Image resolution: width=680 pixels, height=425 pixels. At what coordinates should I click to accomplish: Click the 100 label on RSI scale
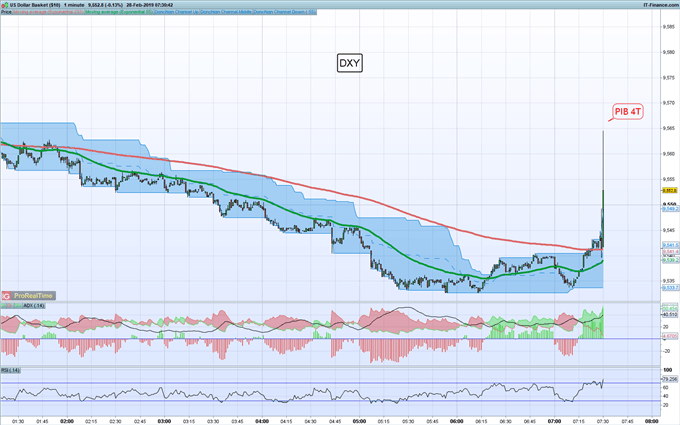click(x=667, y=370)
